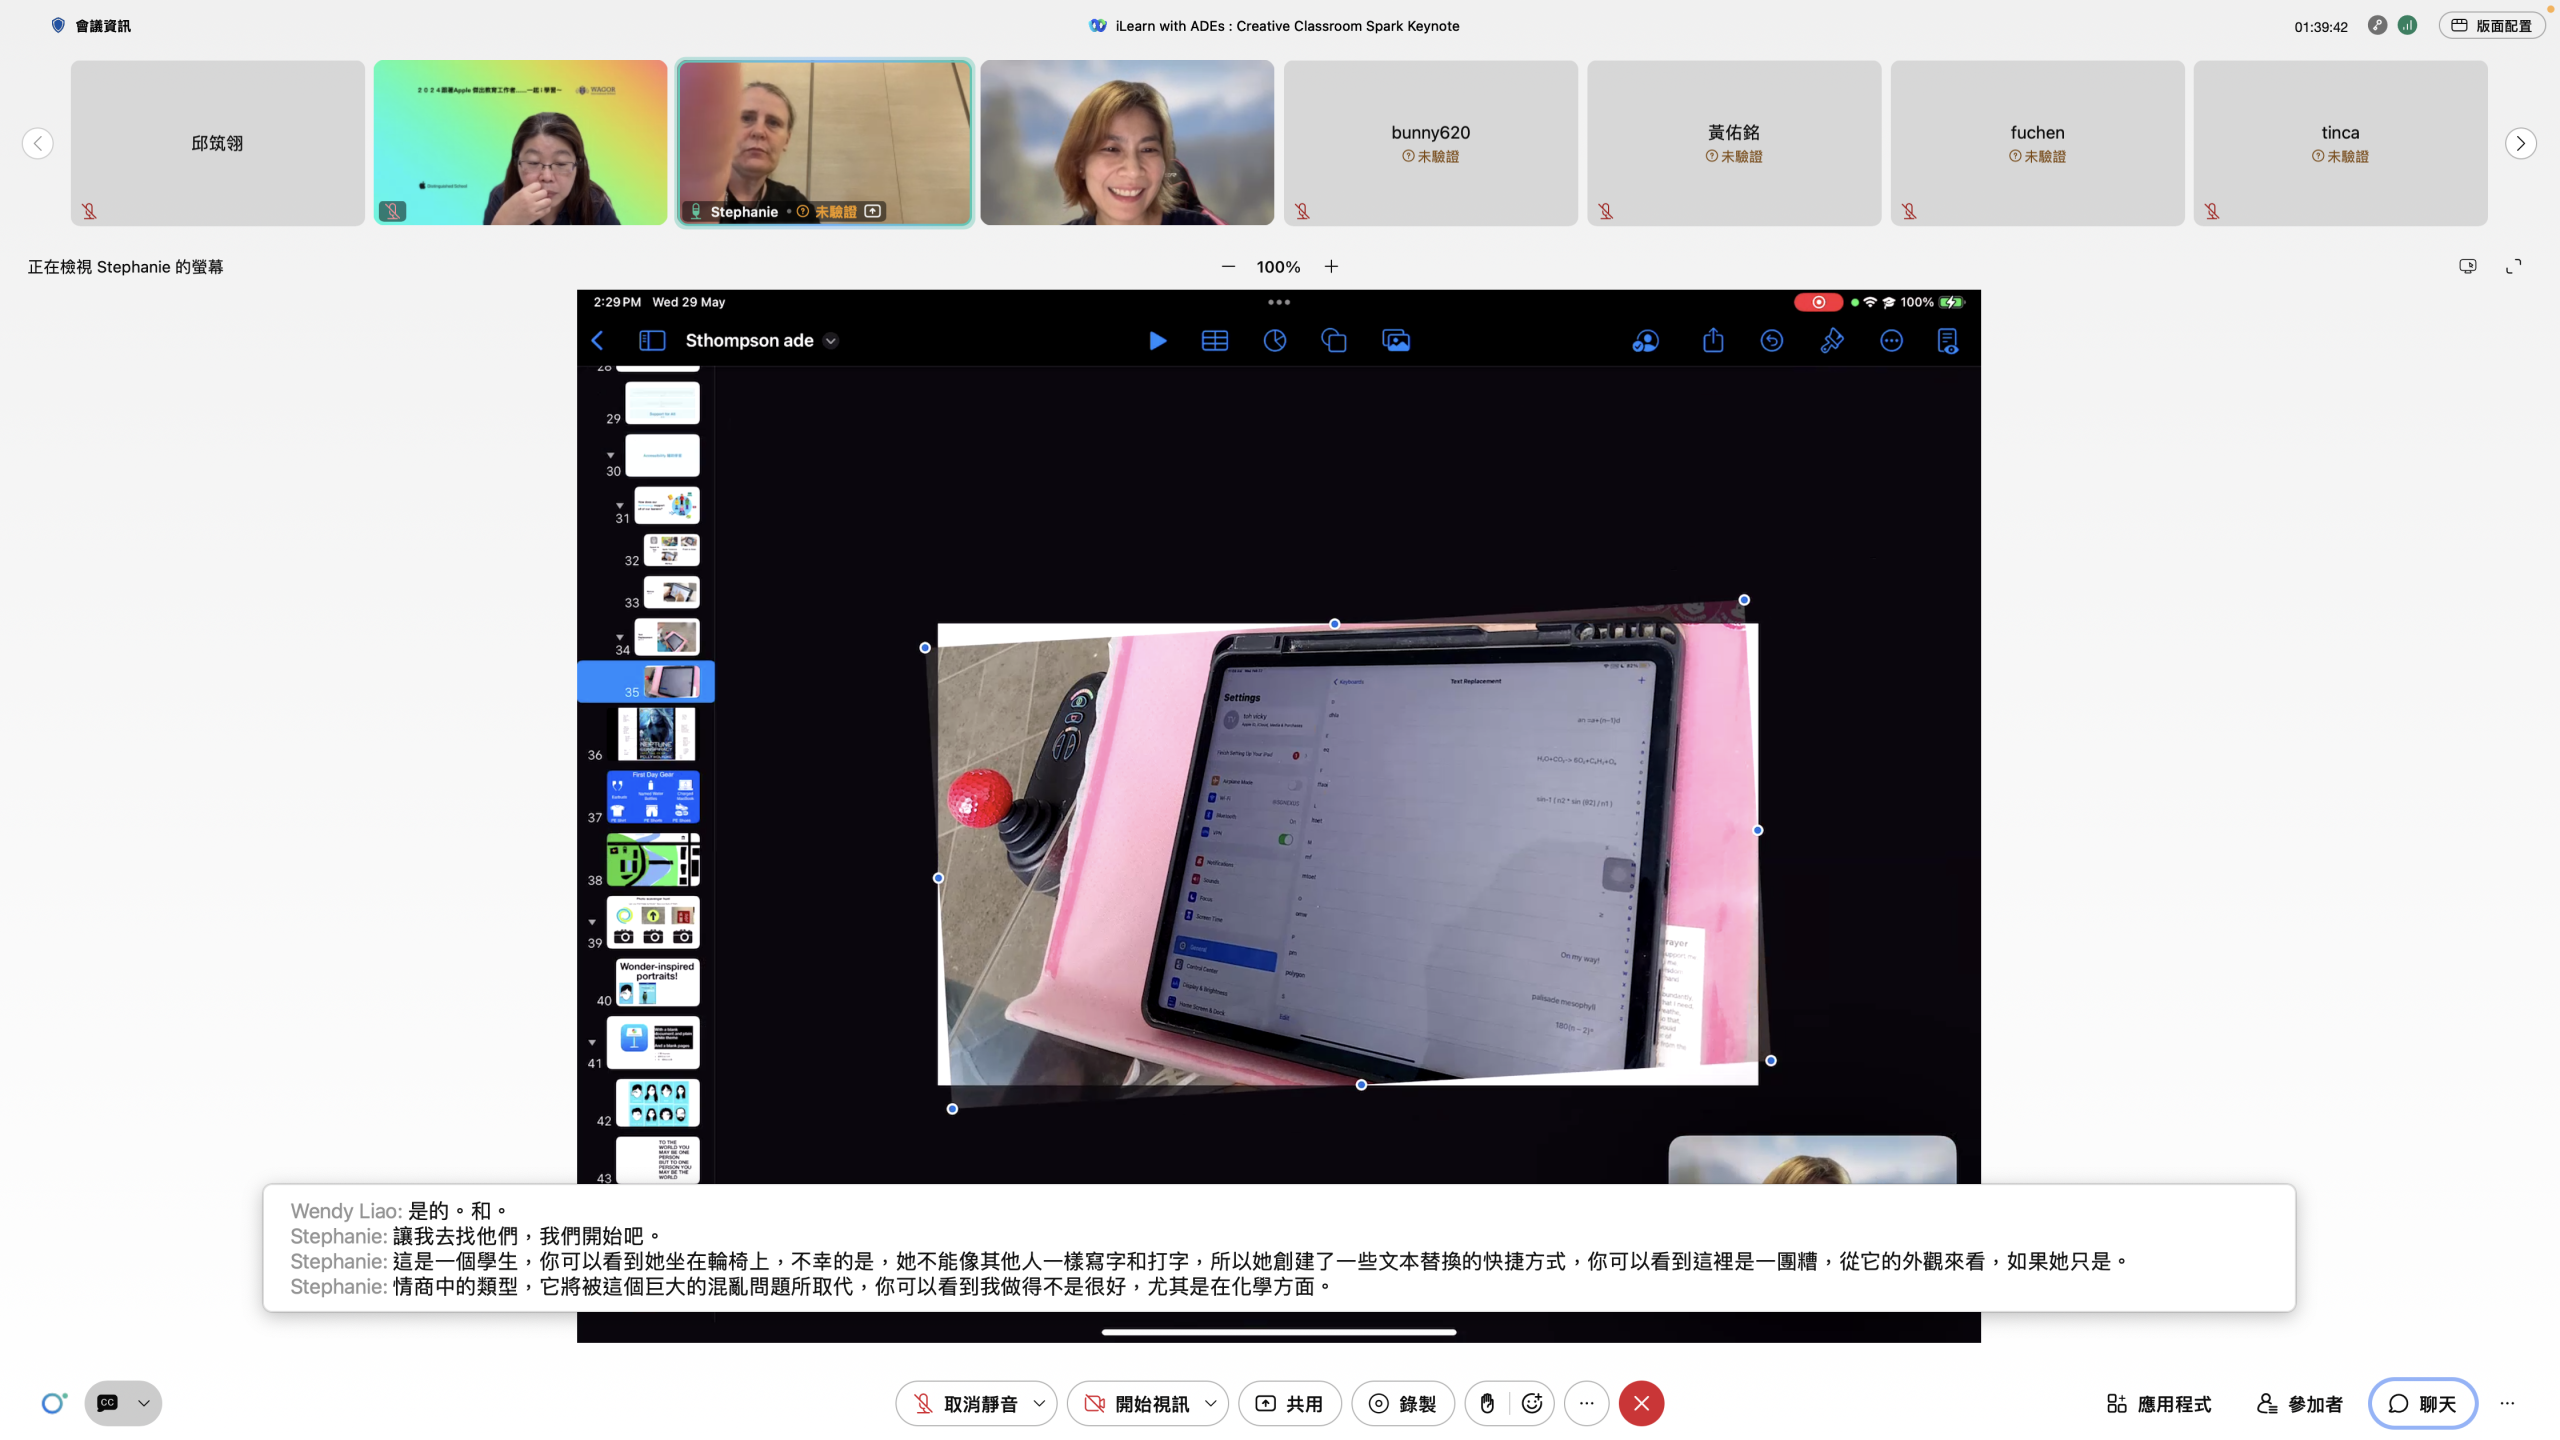Click the leave meeting red X button

coord(1641,1403)
